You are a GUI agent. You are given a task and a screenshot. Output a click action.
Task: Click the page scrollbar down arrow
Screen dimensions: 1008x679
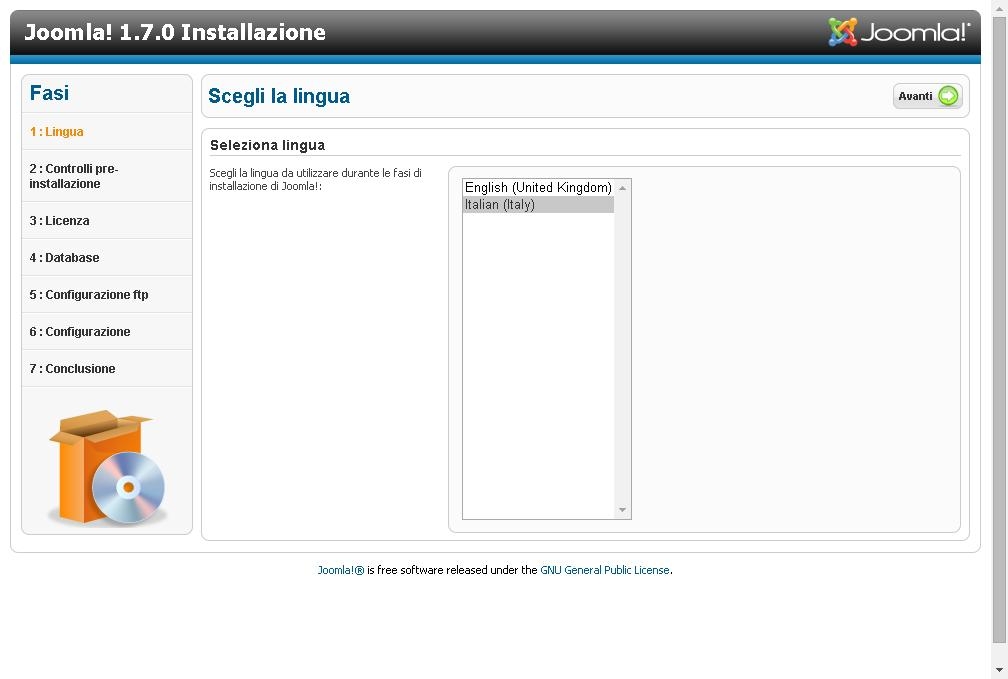click(x=999, y=670)
